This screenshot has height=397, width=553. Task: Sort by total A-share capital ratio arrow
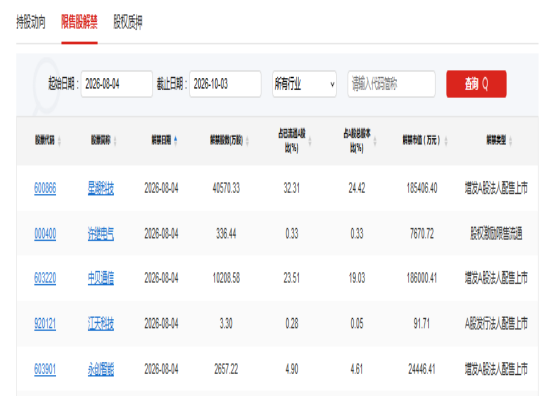pos(375,141)
